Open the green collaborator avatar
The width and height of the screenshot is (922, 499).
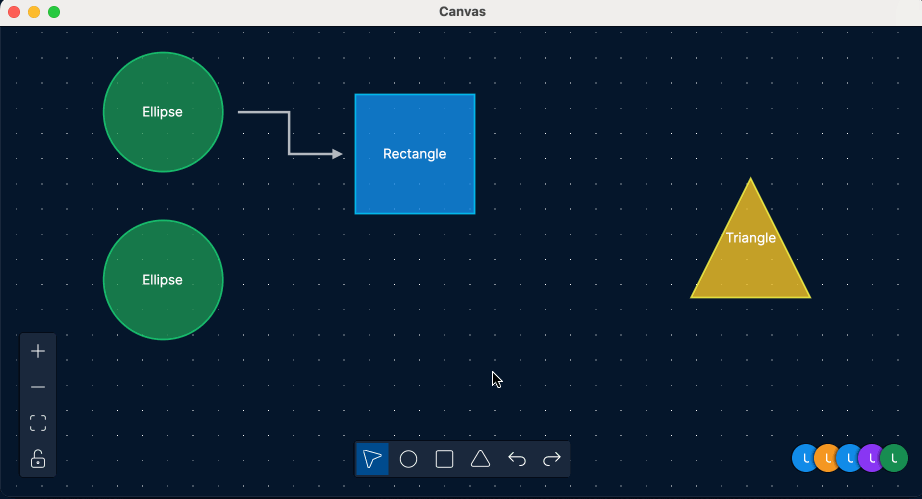click(894, 458)
